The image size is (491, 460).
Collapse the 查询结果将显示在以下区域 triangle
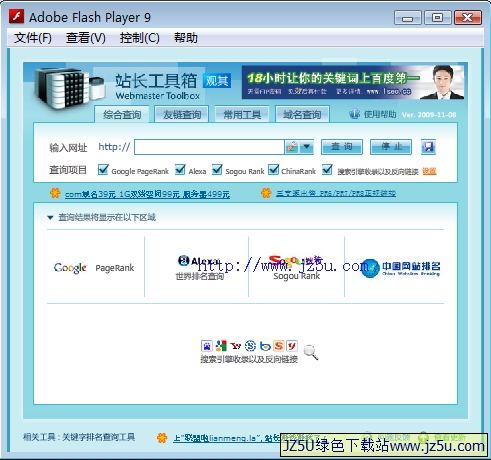coord(50,218)
